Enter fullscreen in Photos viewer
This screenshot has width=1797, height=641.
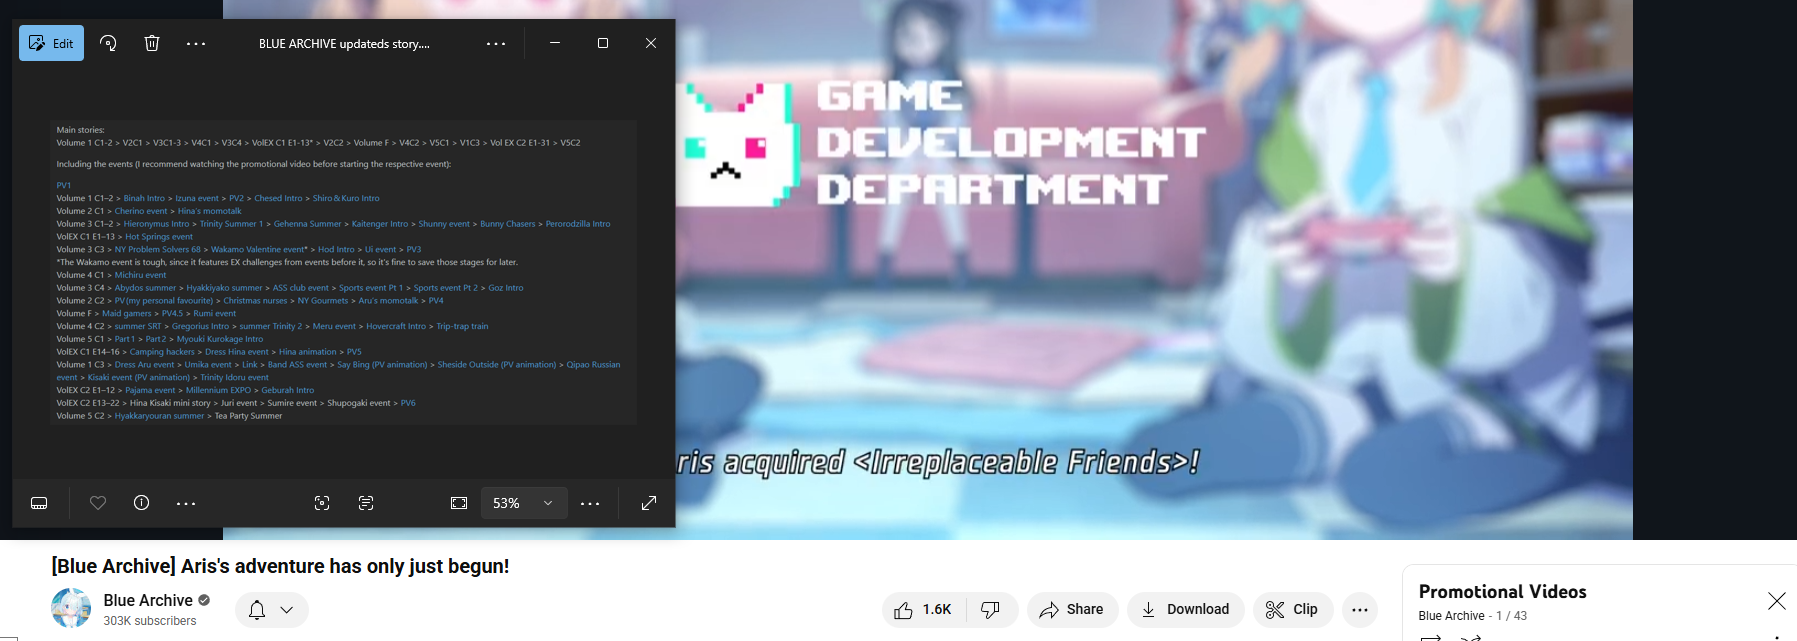649,503
